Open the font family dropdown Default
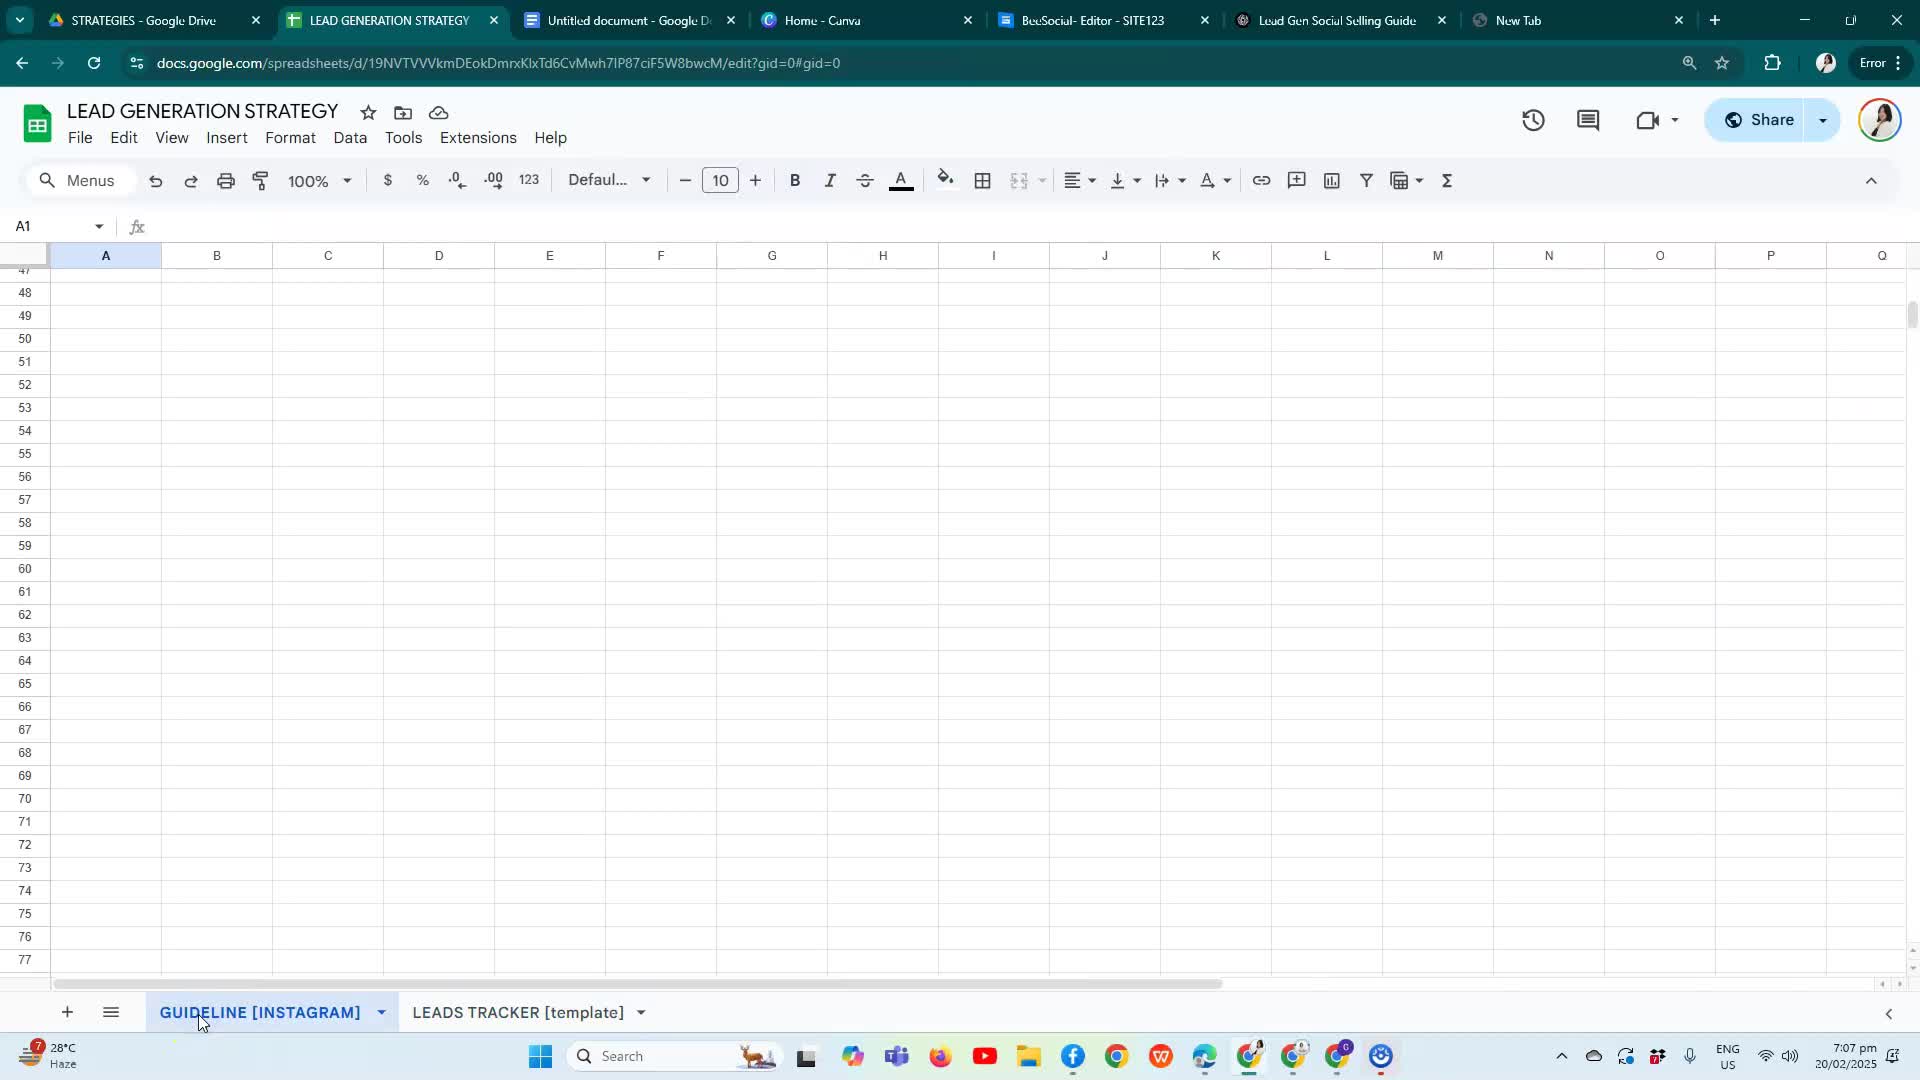The width and height of the screenshot is (1920, 1080). point(609,181)
